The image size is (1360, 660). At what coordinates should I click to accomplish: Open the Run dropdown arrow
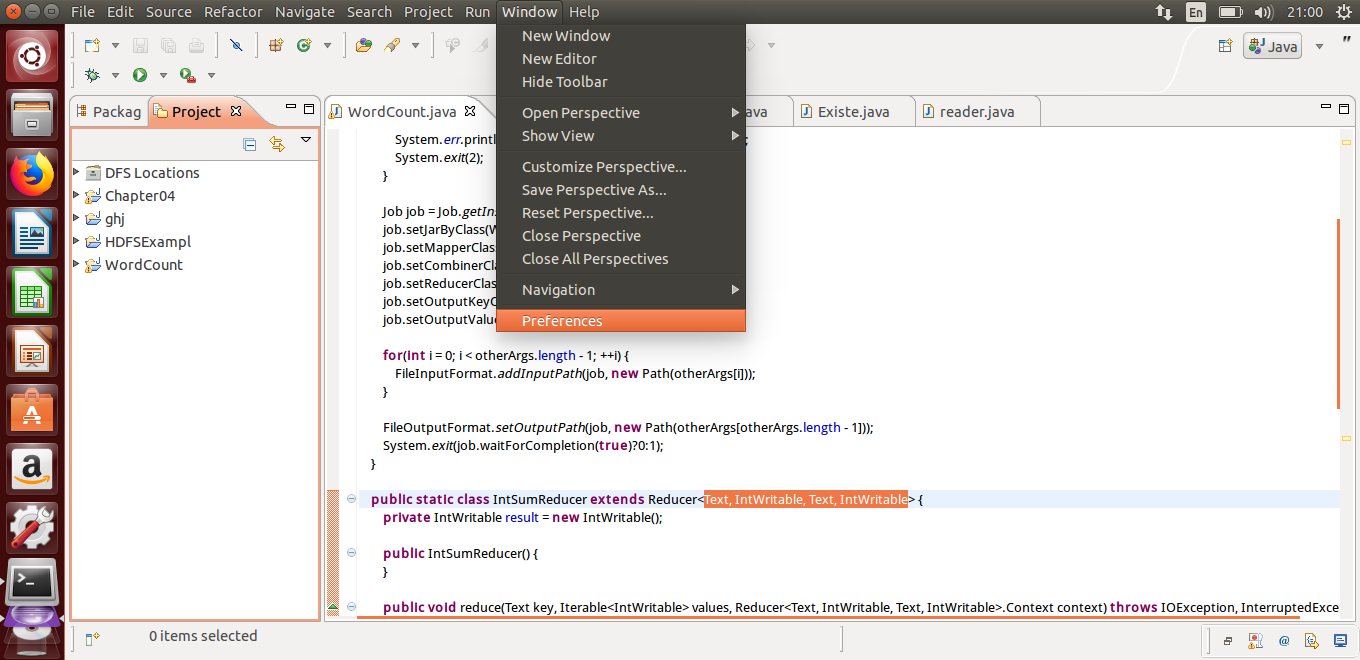pyautogui.click(x=162, y=76)
